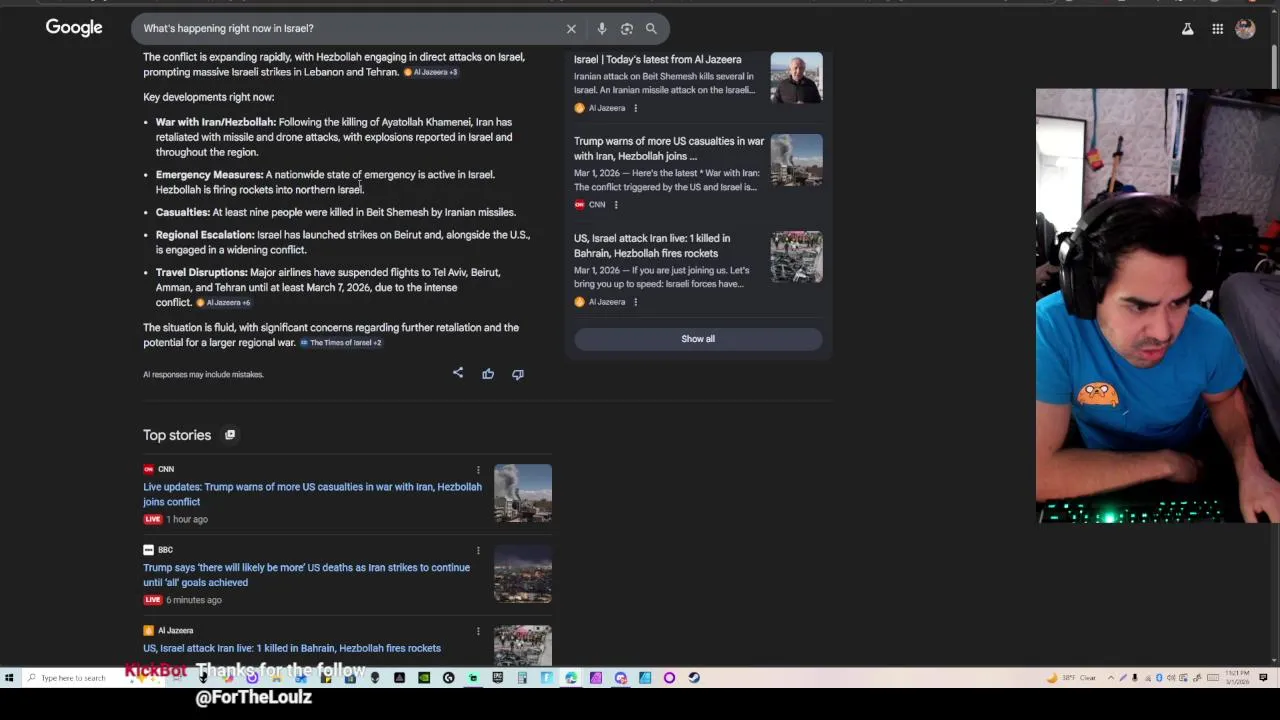Open the Google account profile avatar

tap(1245, 29)
